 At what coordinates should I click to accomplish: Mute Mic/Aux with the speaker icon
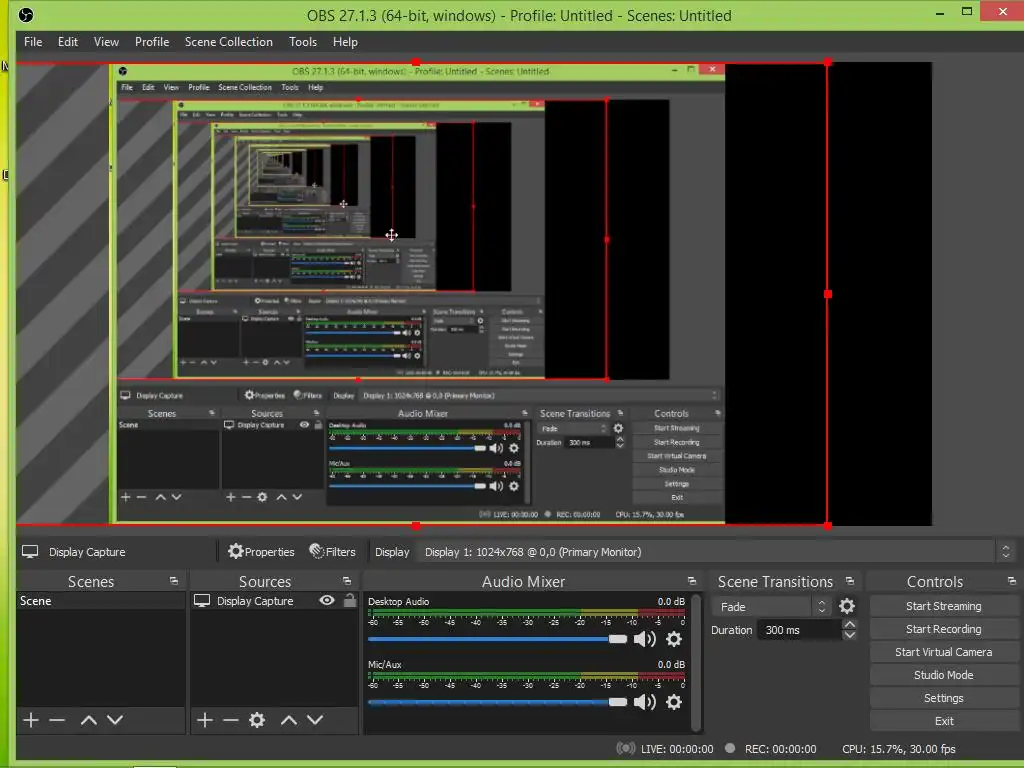(x=645, y=702)
